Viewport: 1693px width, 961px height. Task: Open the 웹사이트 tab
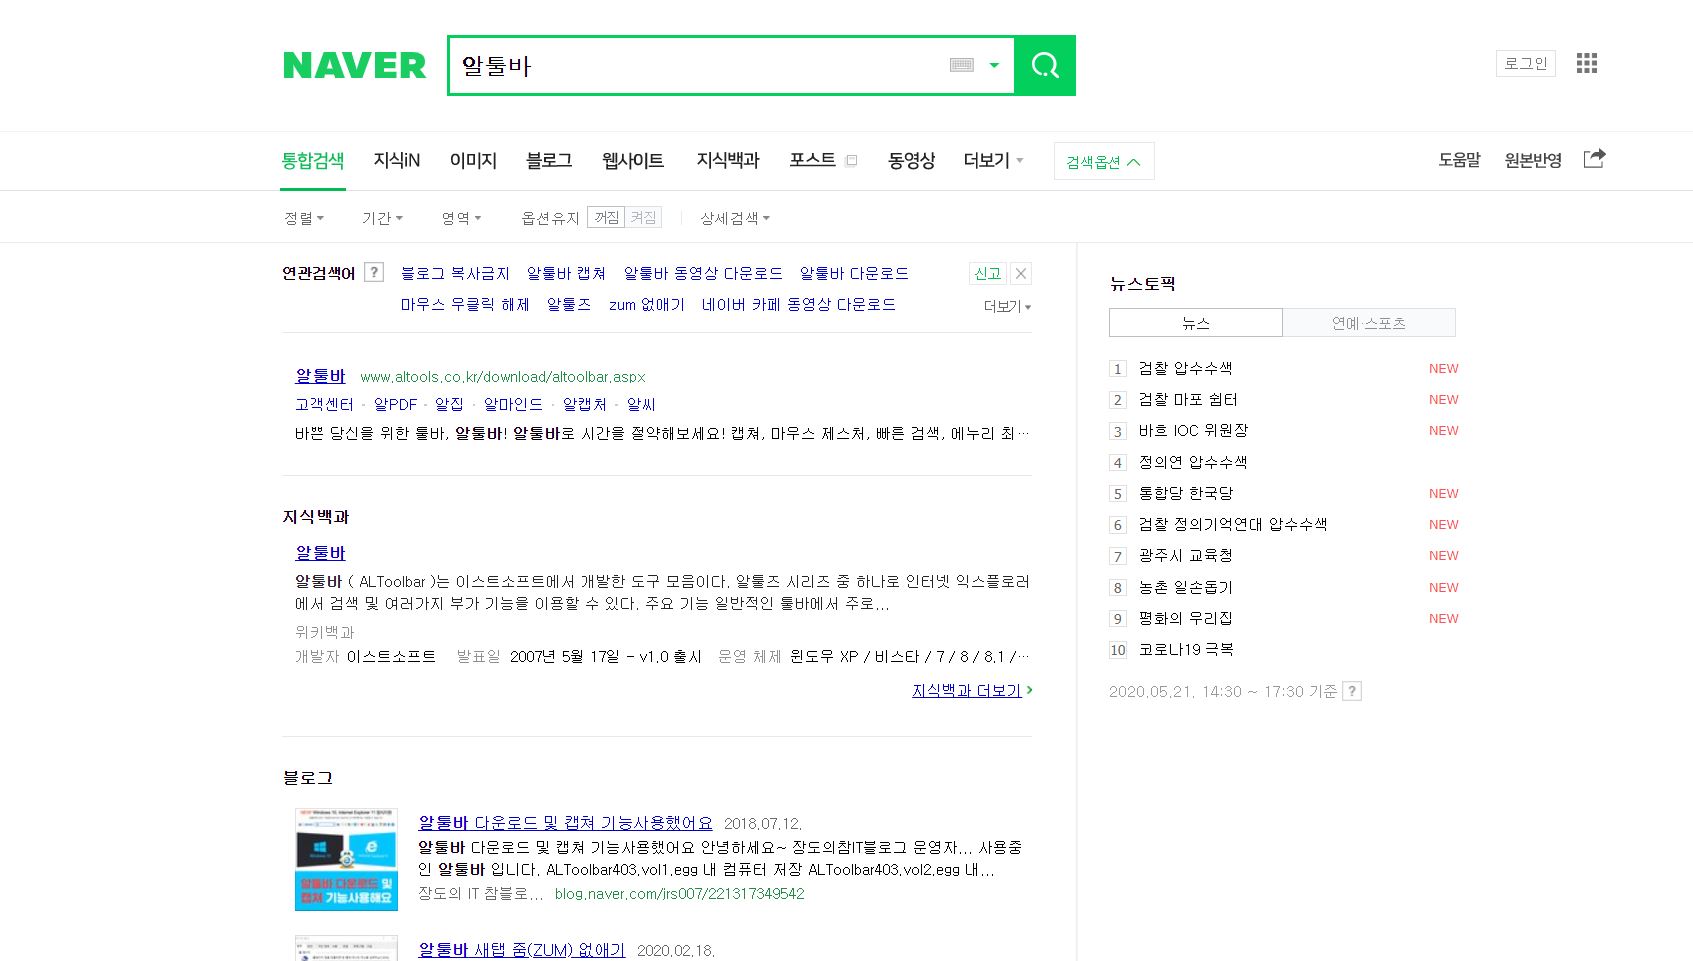click(633, 160)
